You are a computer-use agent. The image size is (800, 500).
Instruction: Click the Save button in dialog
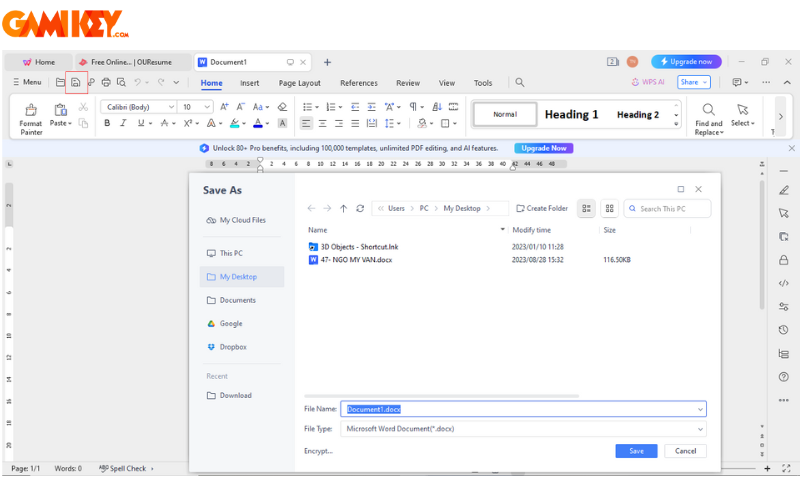click(x=636, y=451)
